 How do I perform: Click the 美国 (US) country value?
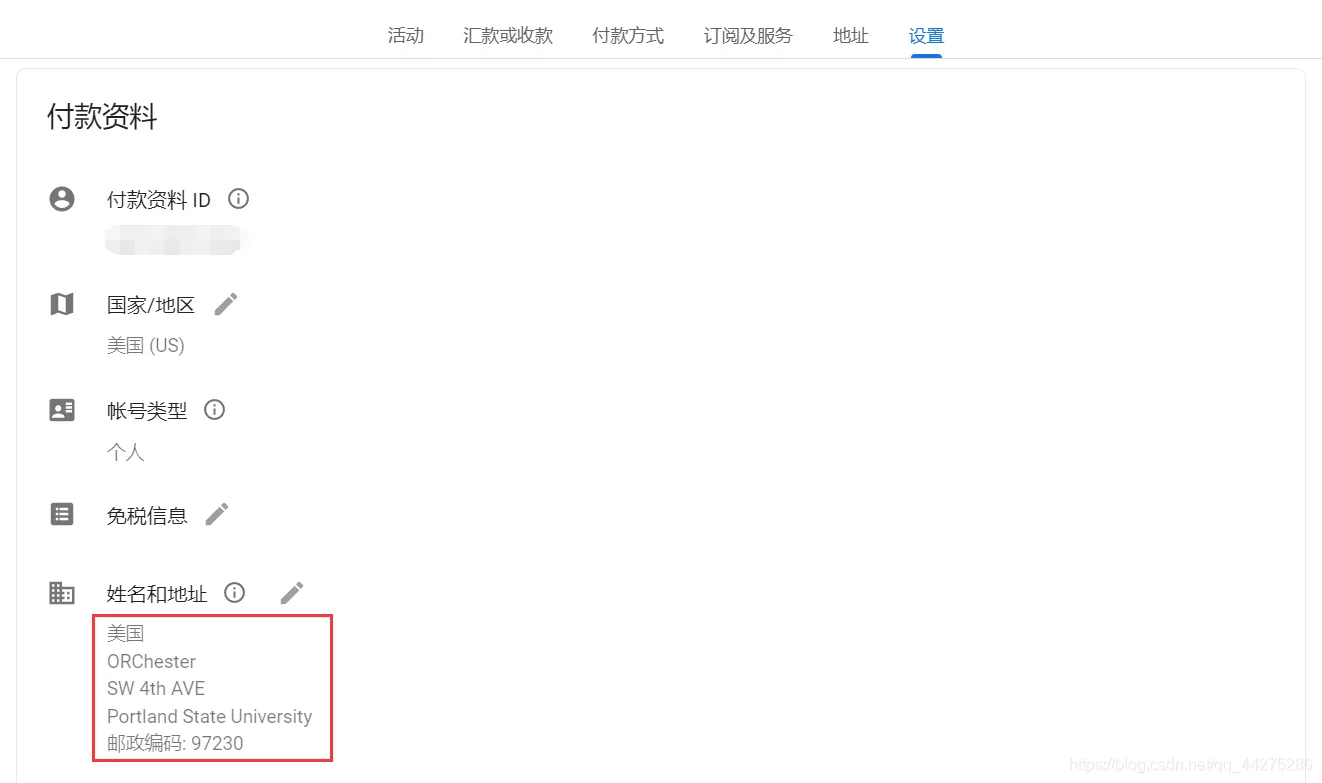click(x=146, y=346)
